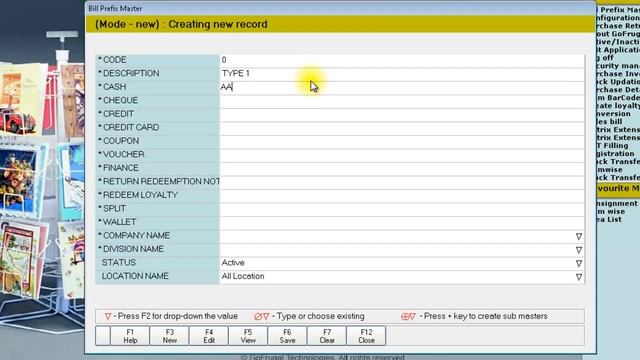Click the REDEEM LOYALTY input field
Viewport: 640px width, 360px height.
tap(402, 195)
